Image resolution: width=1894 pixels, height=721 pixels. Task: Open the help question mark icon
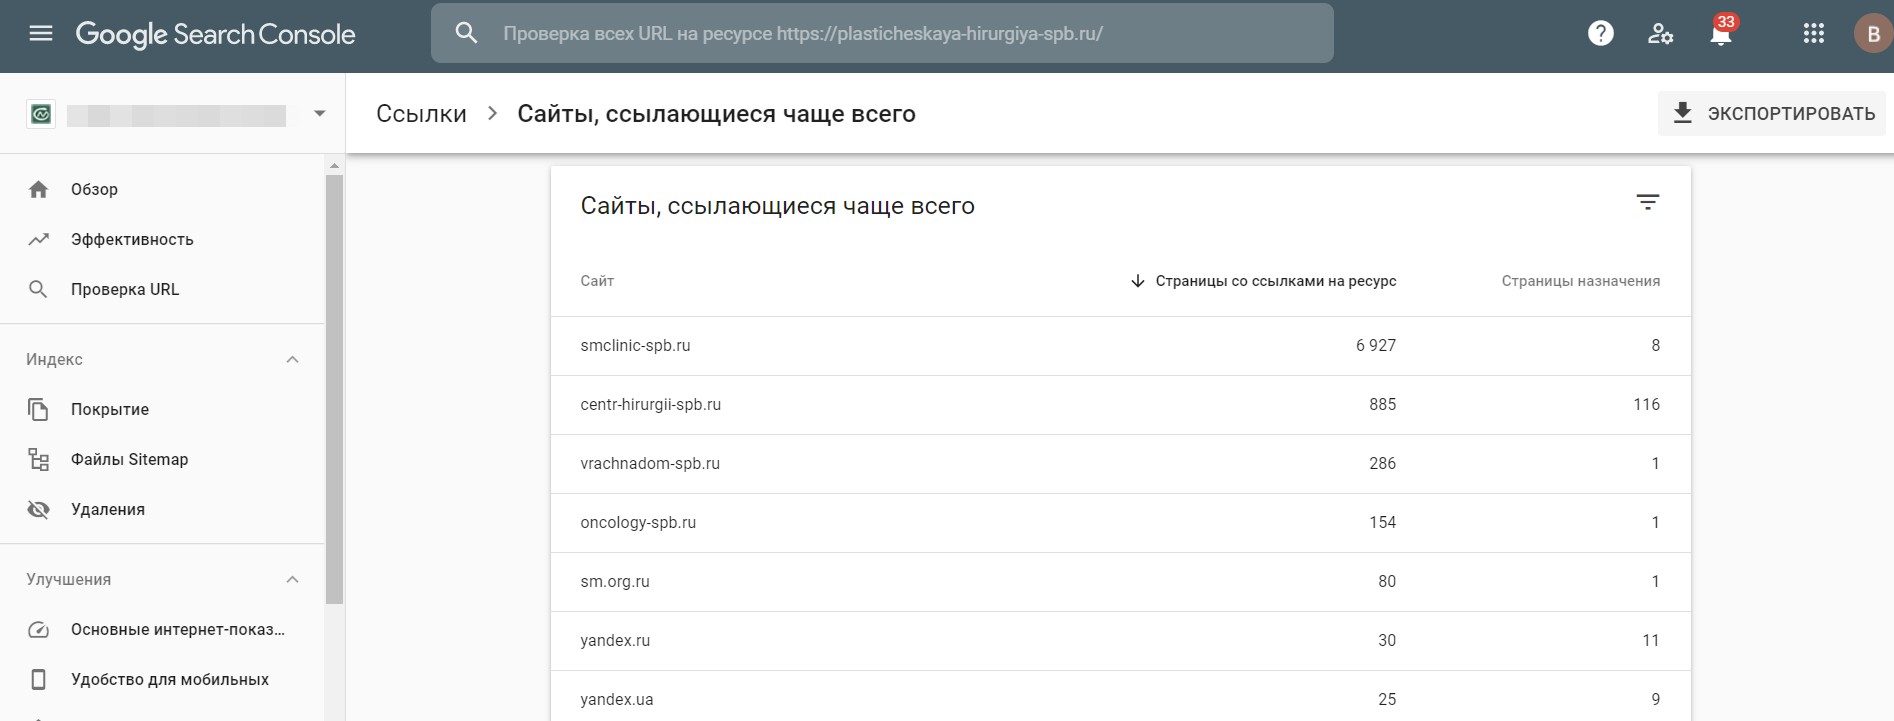[x=1601, y=34]
